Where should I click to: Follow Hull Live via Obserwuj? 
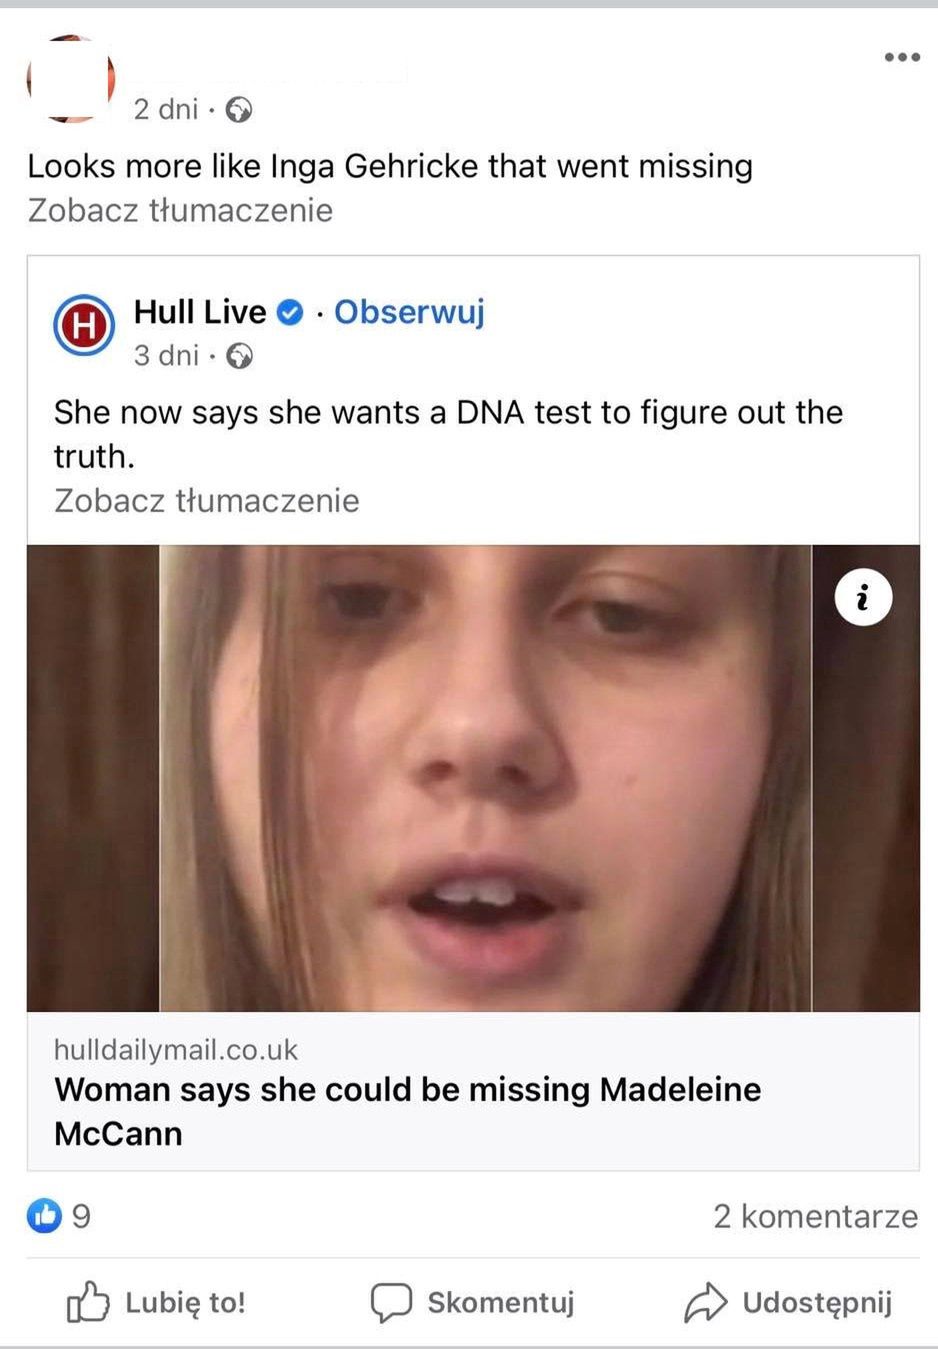point(409,312)
